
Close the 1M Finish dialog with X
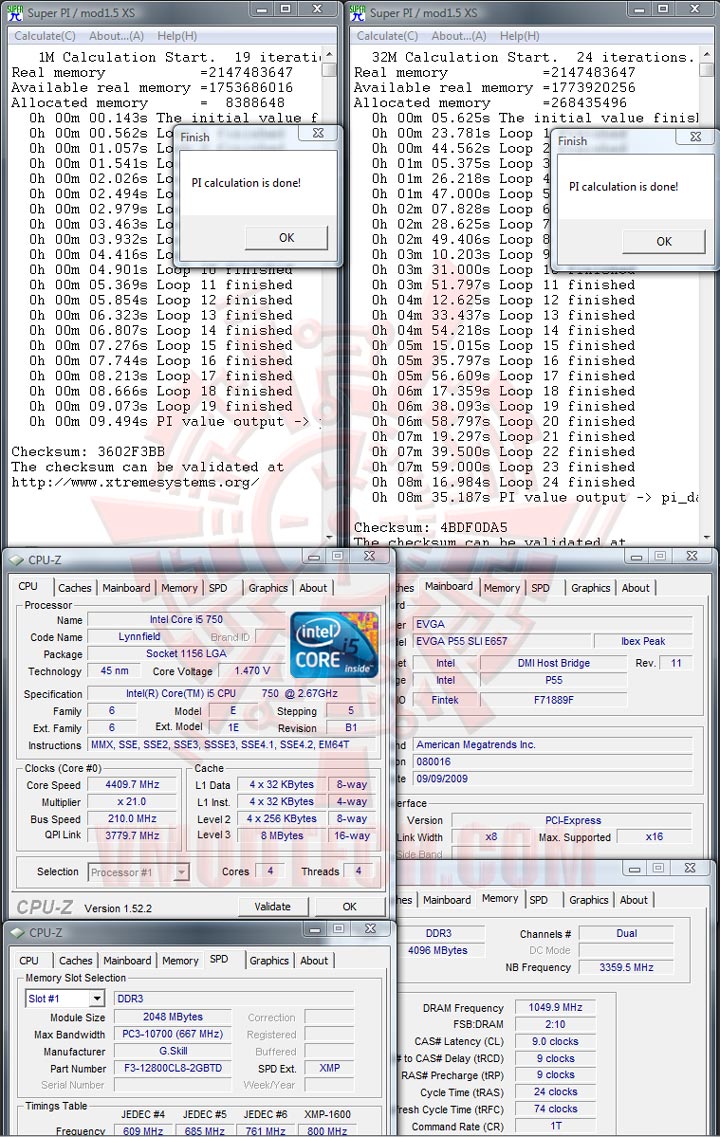coord(318,133)
